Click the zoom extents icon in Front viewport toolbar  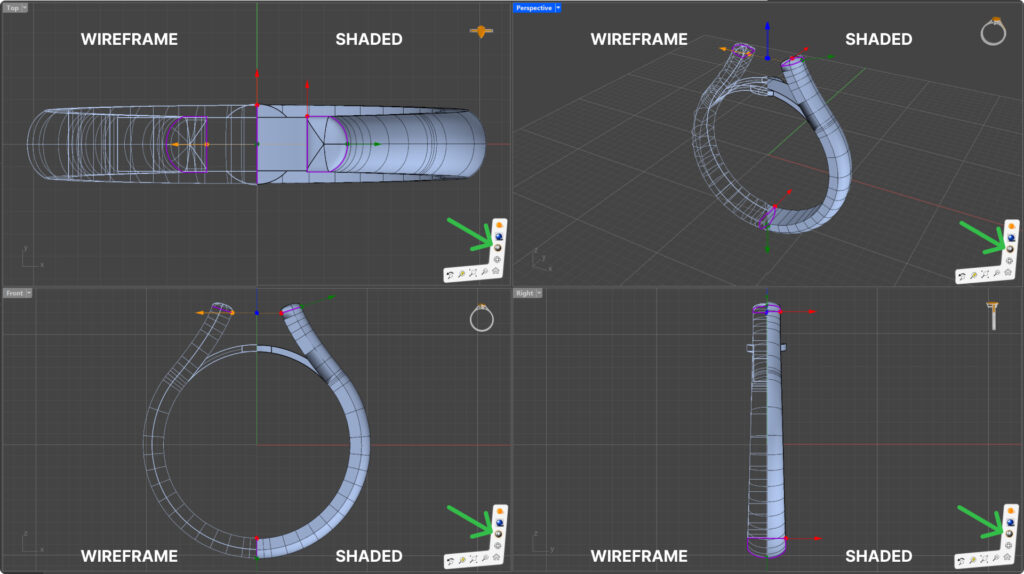click(474, 560)
